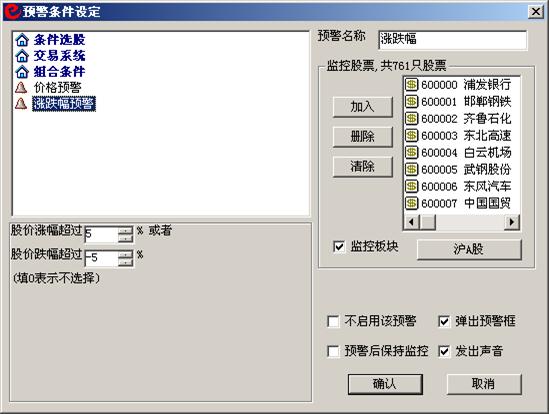Click the house icon beside 条件选股
This screenshot has height=414, width=549.
point(22,40)
